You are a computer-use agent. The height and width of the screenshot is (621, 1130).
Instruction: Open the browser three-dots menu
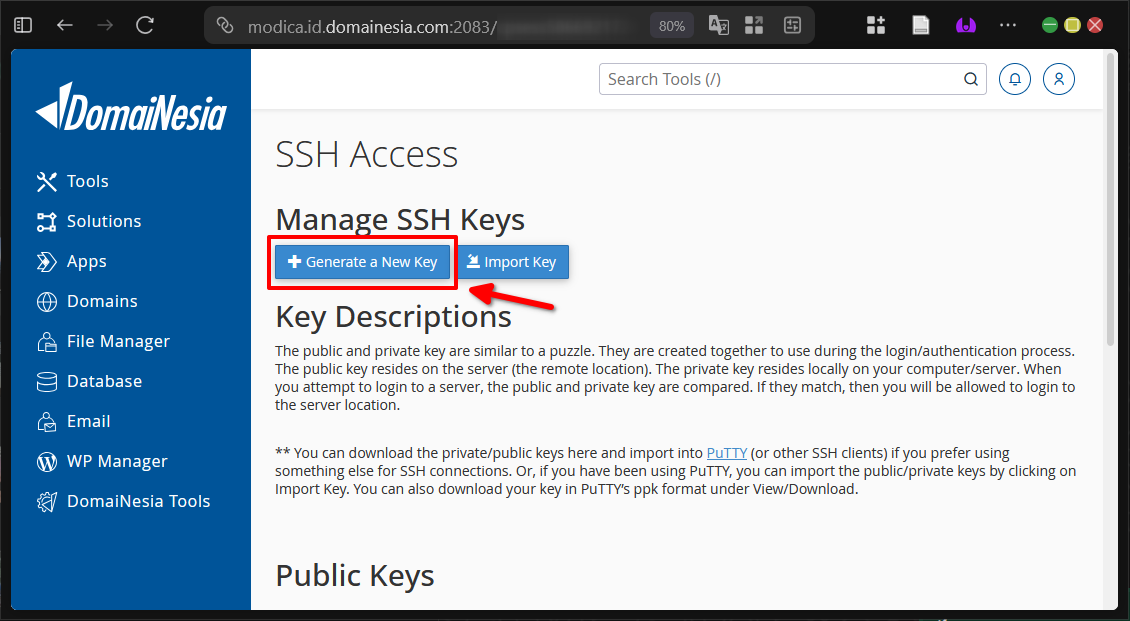pyautogui.click(x=1008, y=25)
